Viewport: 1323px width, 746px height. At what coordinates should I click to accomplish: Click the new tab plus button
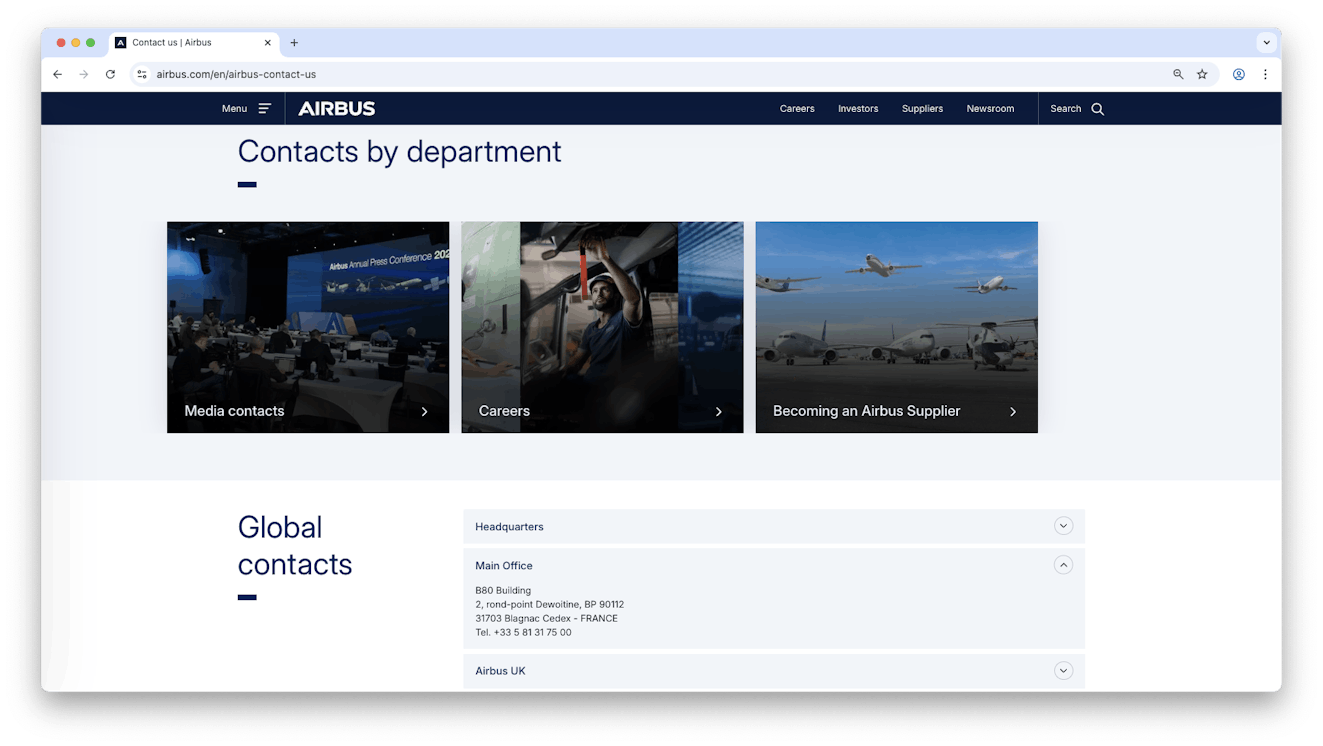point(294,43)
